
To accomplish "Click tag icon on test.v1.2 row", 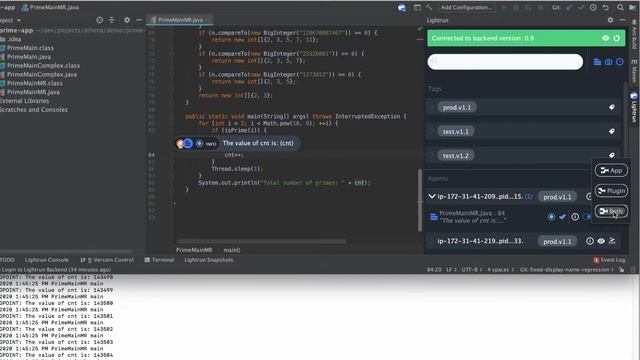I will (x=611, y=155).
